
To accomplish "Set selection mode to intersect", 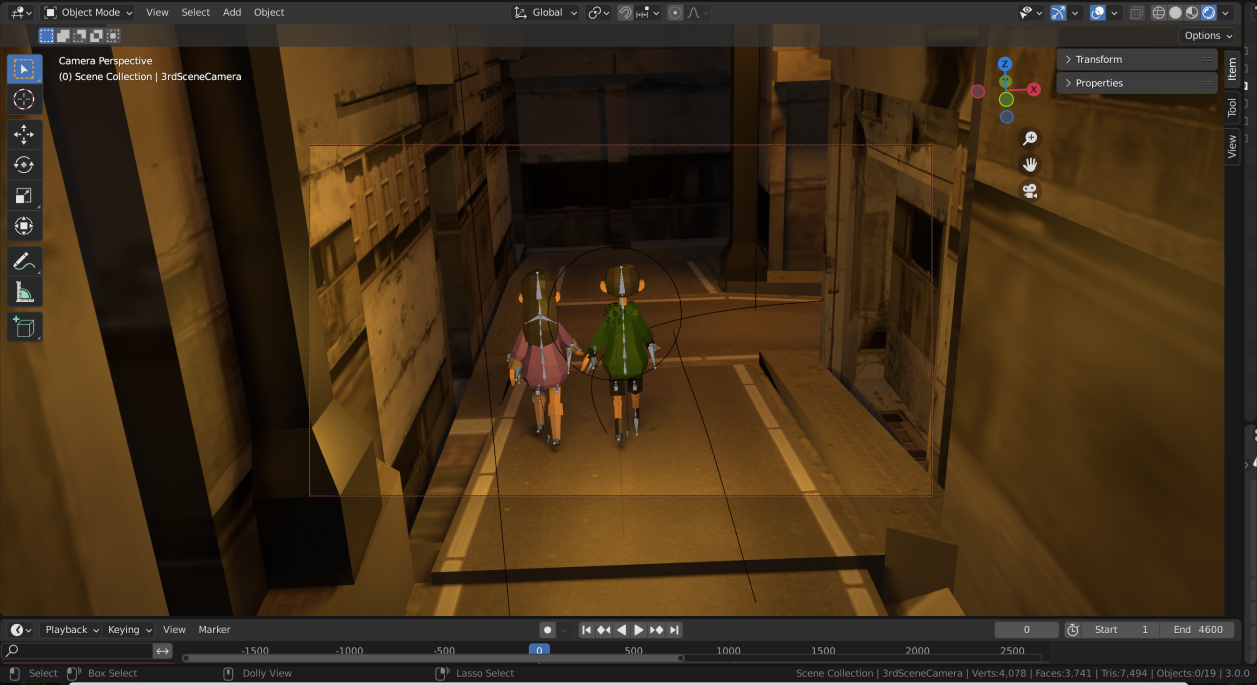I will pos(113,36).
